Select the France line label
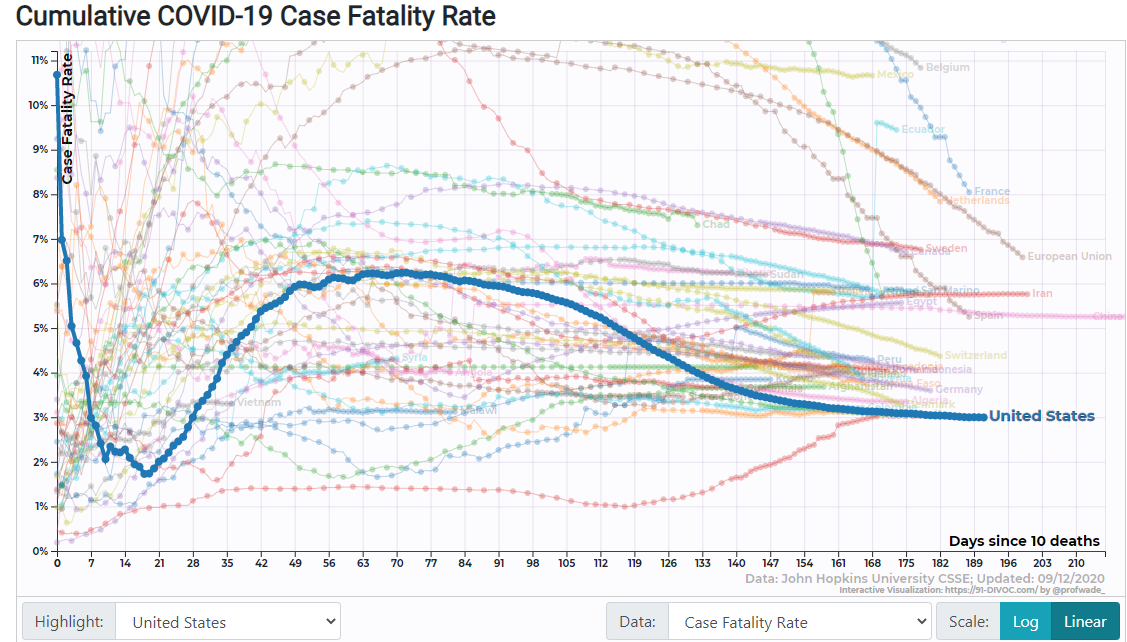Image resolution: width=1127 pixels, height=642 pixels. 992,192
